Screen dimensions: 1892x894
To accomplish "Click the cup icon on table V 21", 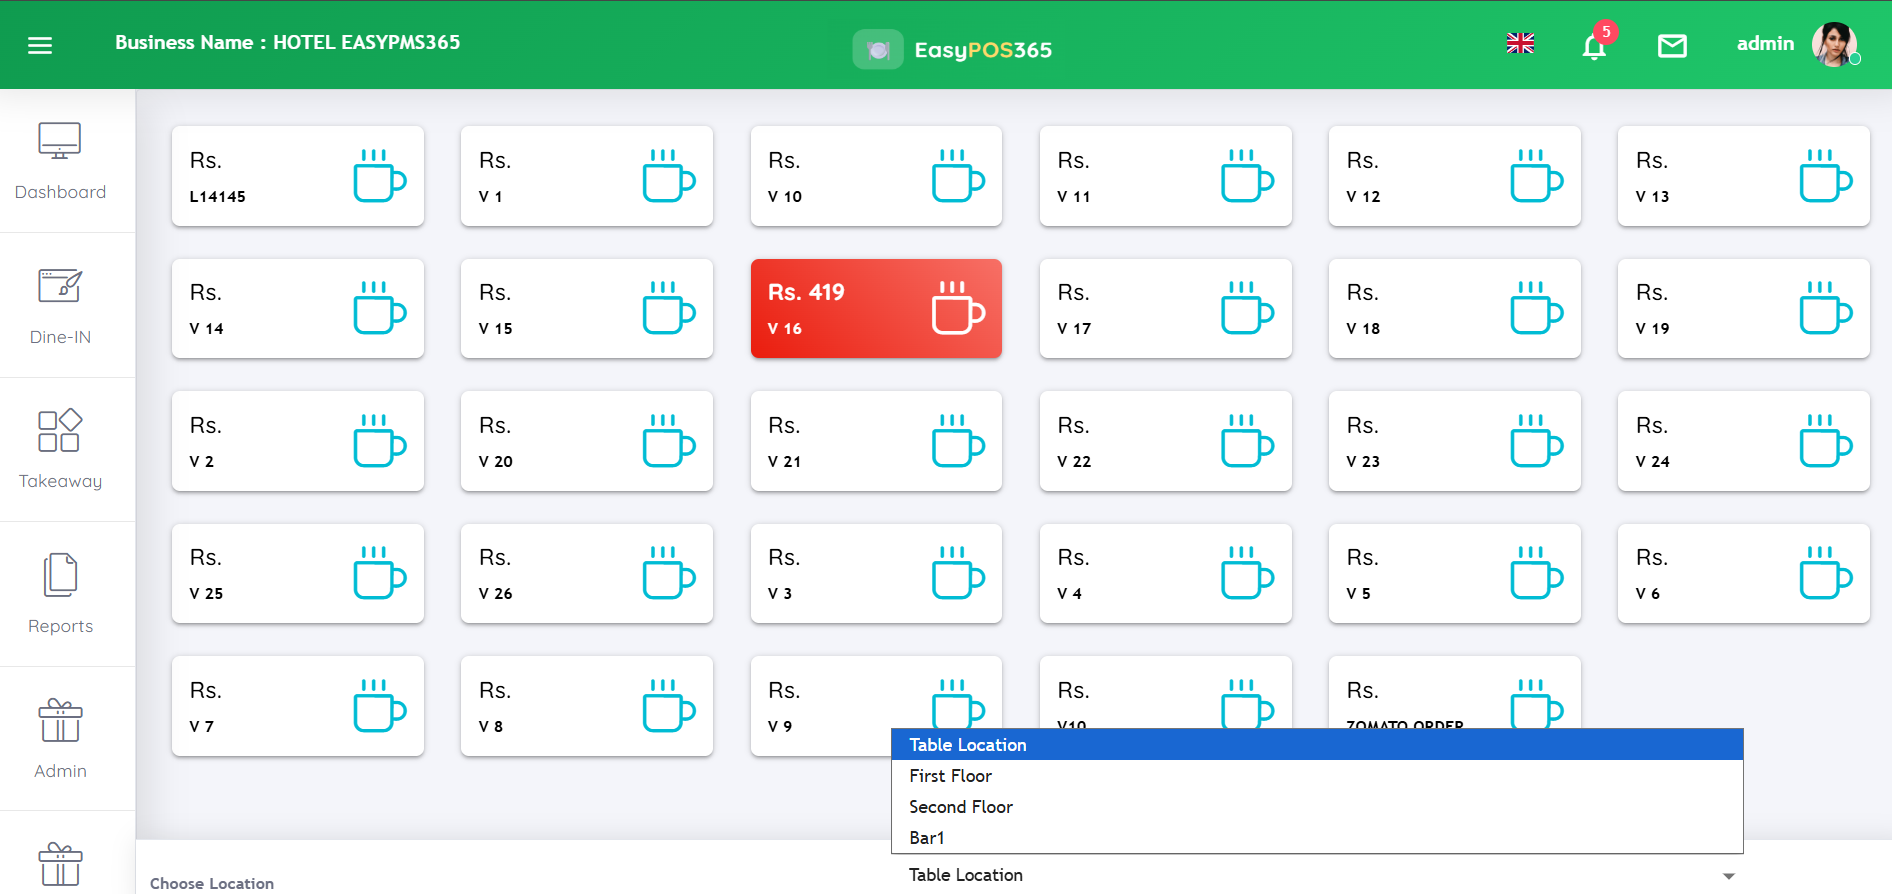I will pos(958,441).
